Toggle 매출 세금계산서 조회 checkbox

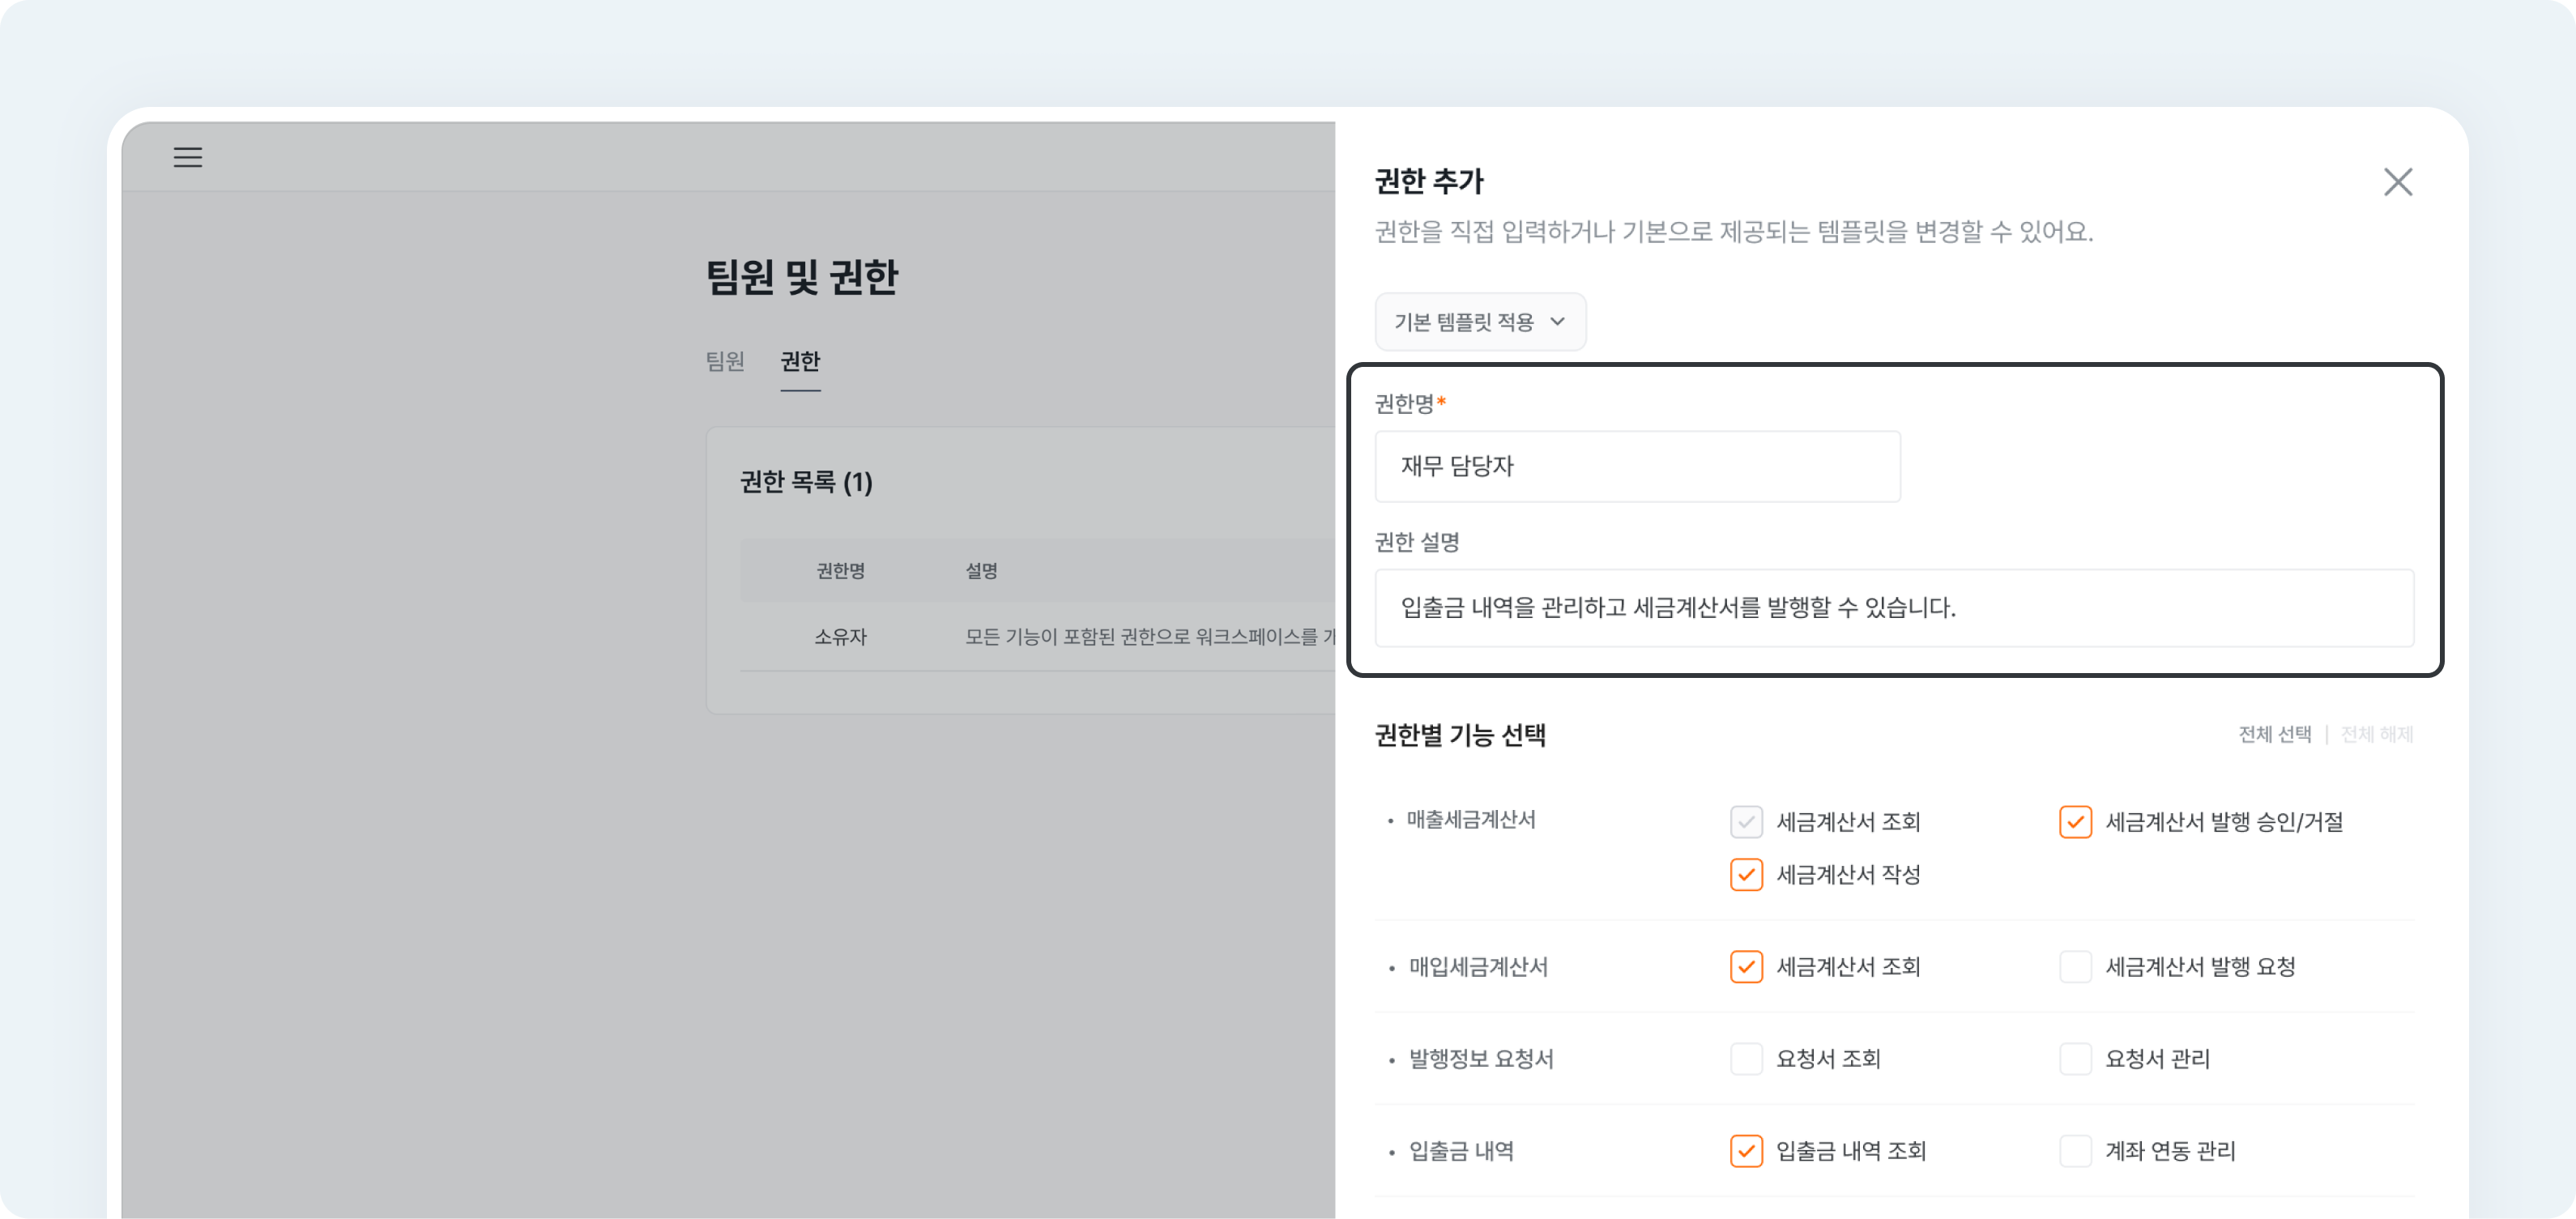point(1746,822)
